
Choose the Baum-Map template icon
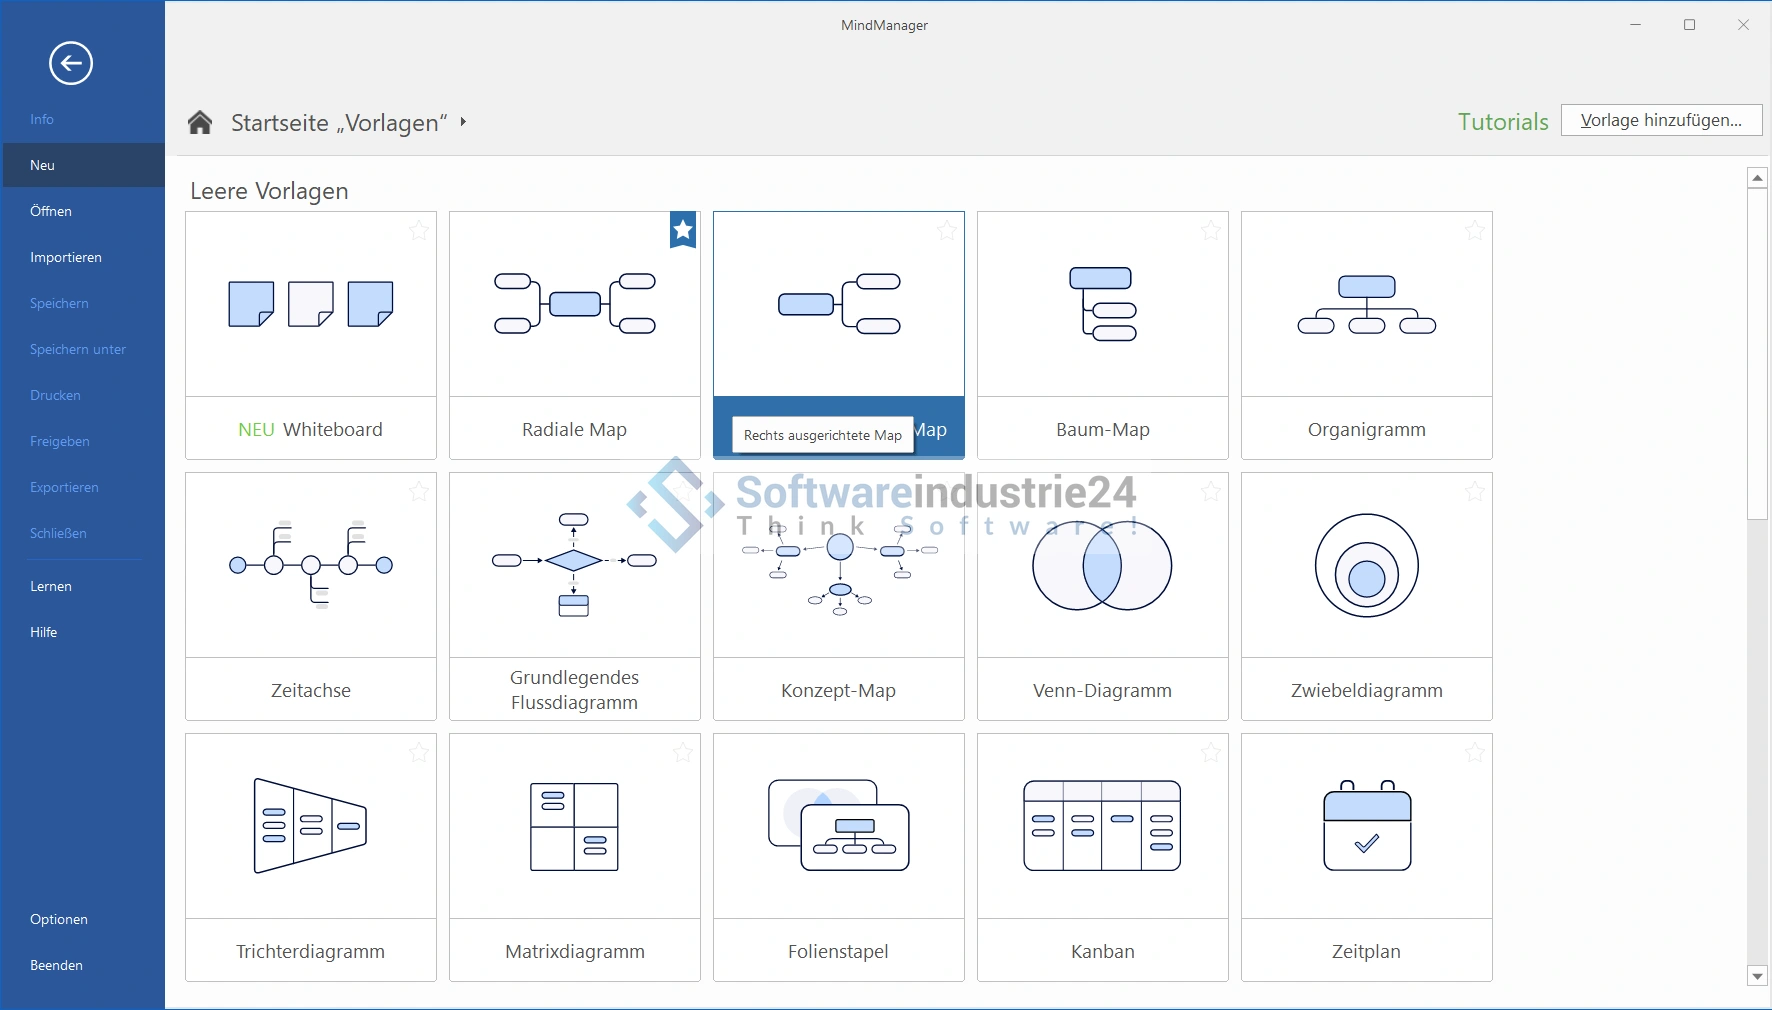coord(1102,304)
